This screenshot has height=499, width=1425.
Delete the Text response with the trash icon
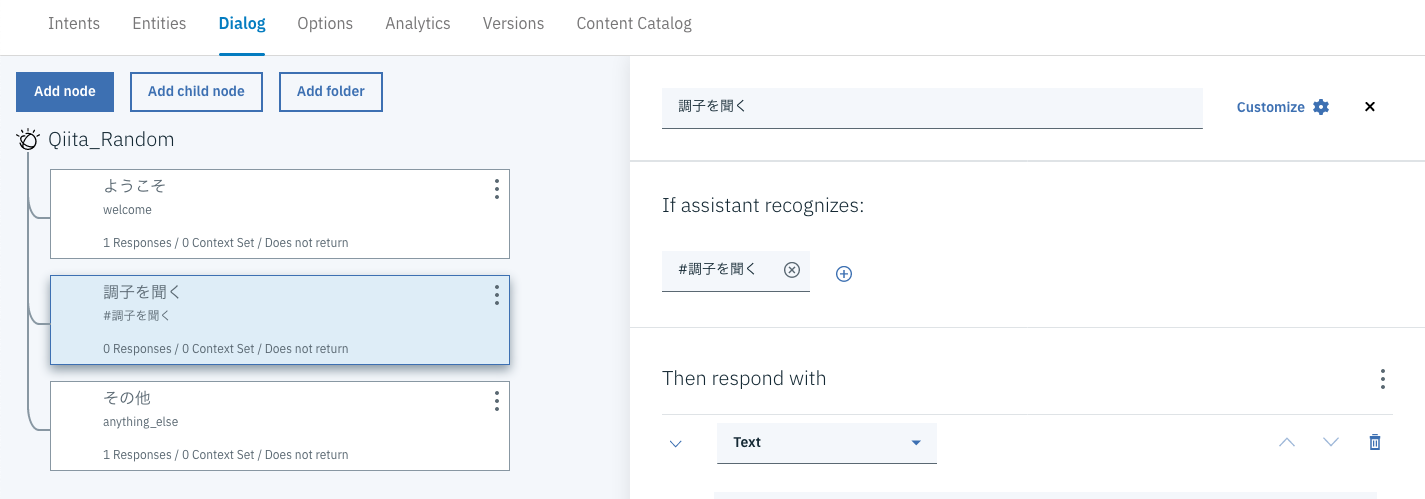[1375, 442]
